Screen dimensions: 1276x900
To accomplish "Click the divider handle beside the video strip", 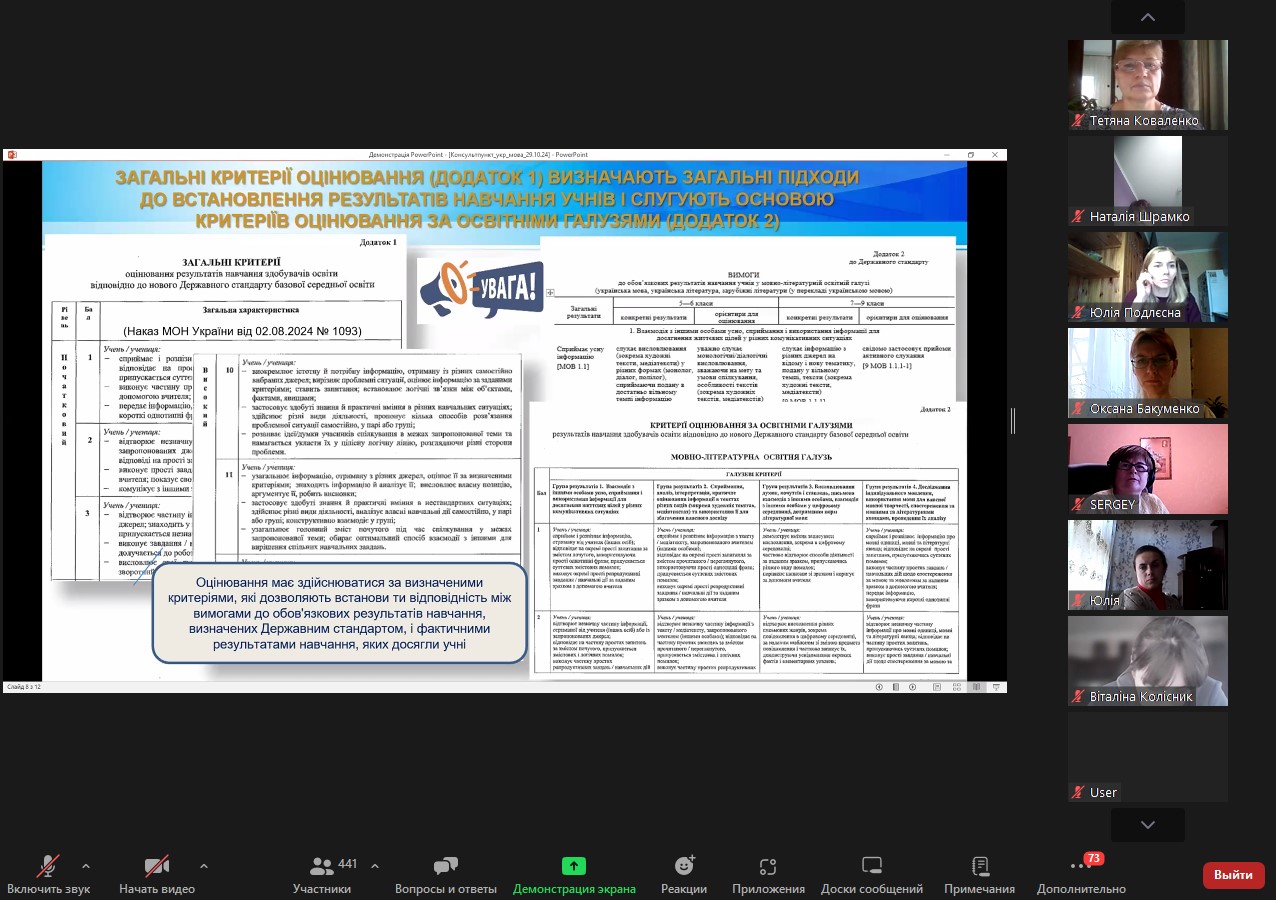I will (x=1012, y=421).
